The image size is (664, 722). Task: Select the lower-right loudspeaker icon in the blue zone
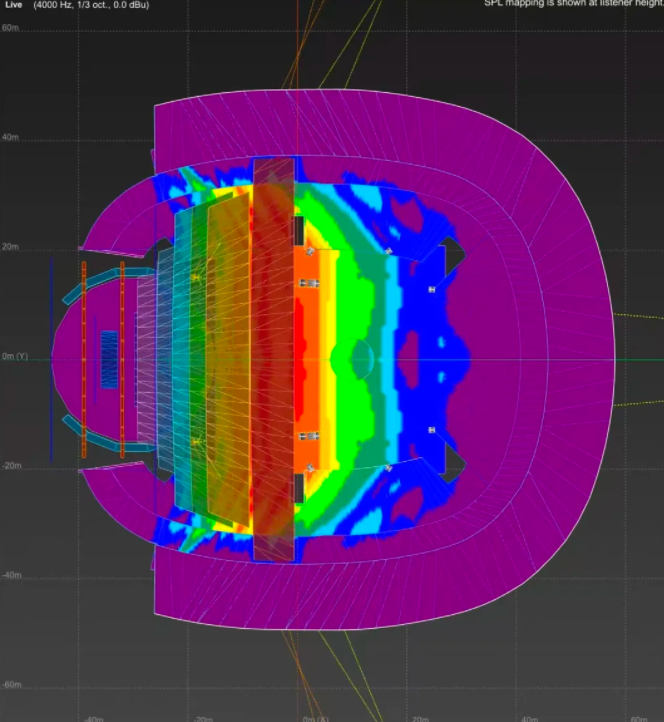pos(432,430)
